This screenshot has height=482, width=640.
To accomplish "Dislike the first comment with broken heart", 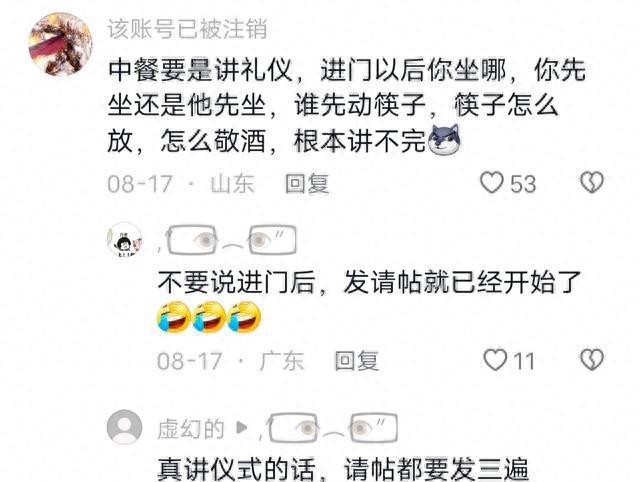I will point(592,182).
